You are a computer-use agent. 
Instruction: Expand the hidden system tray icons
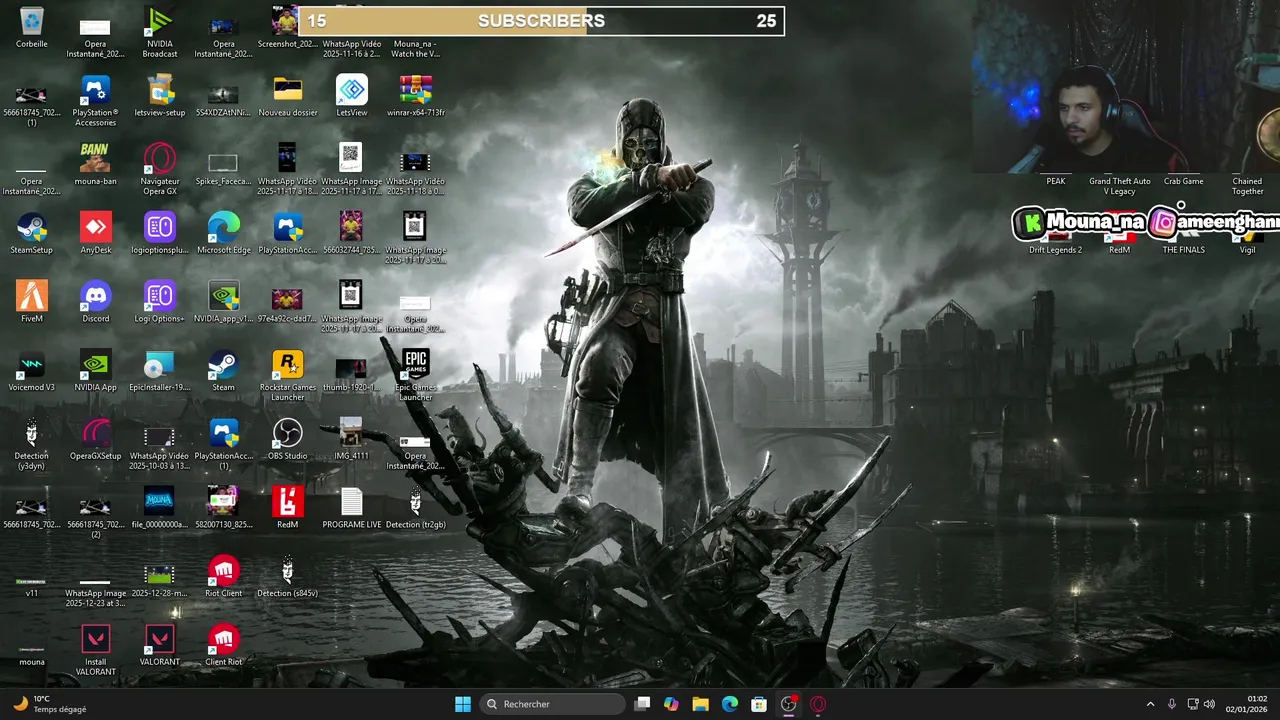click(x=1150, y=704)
